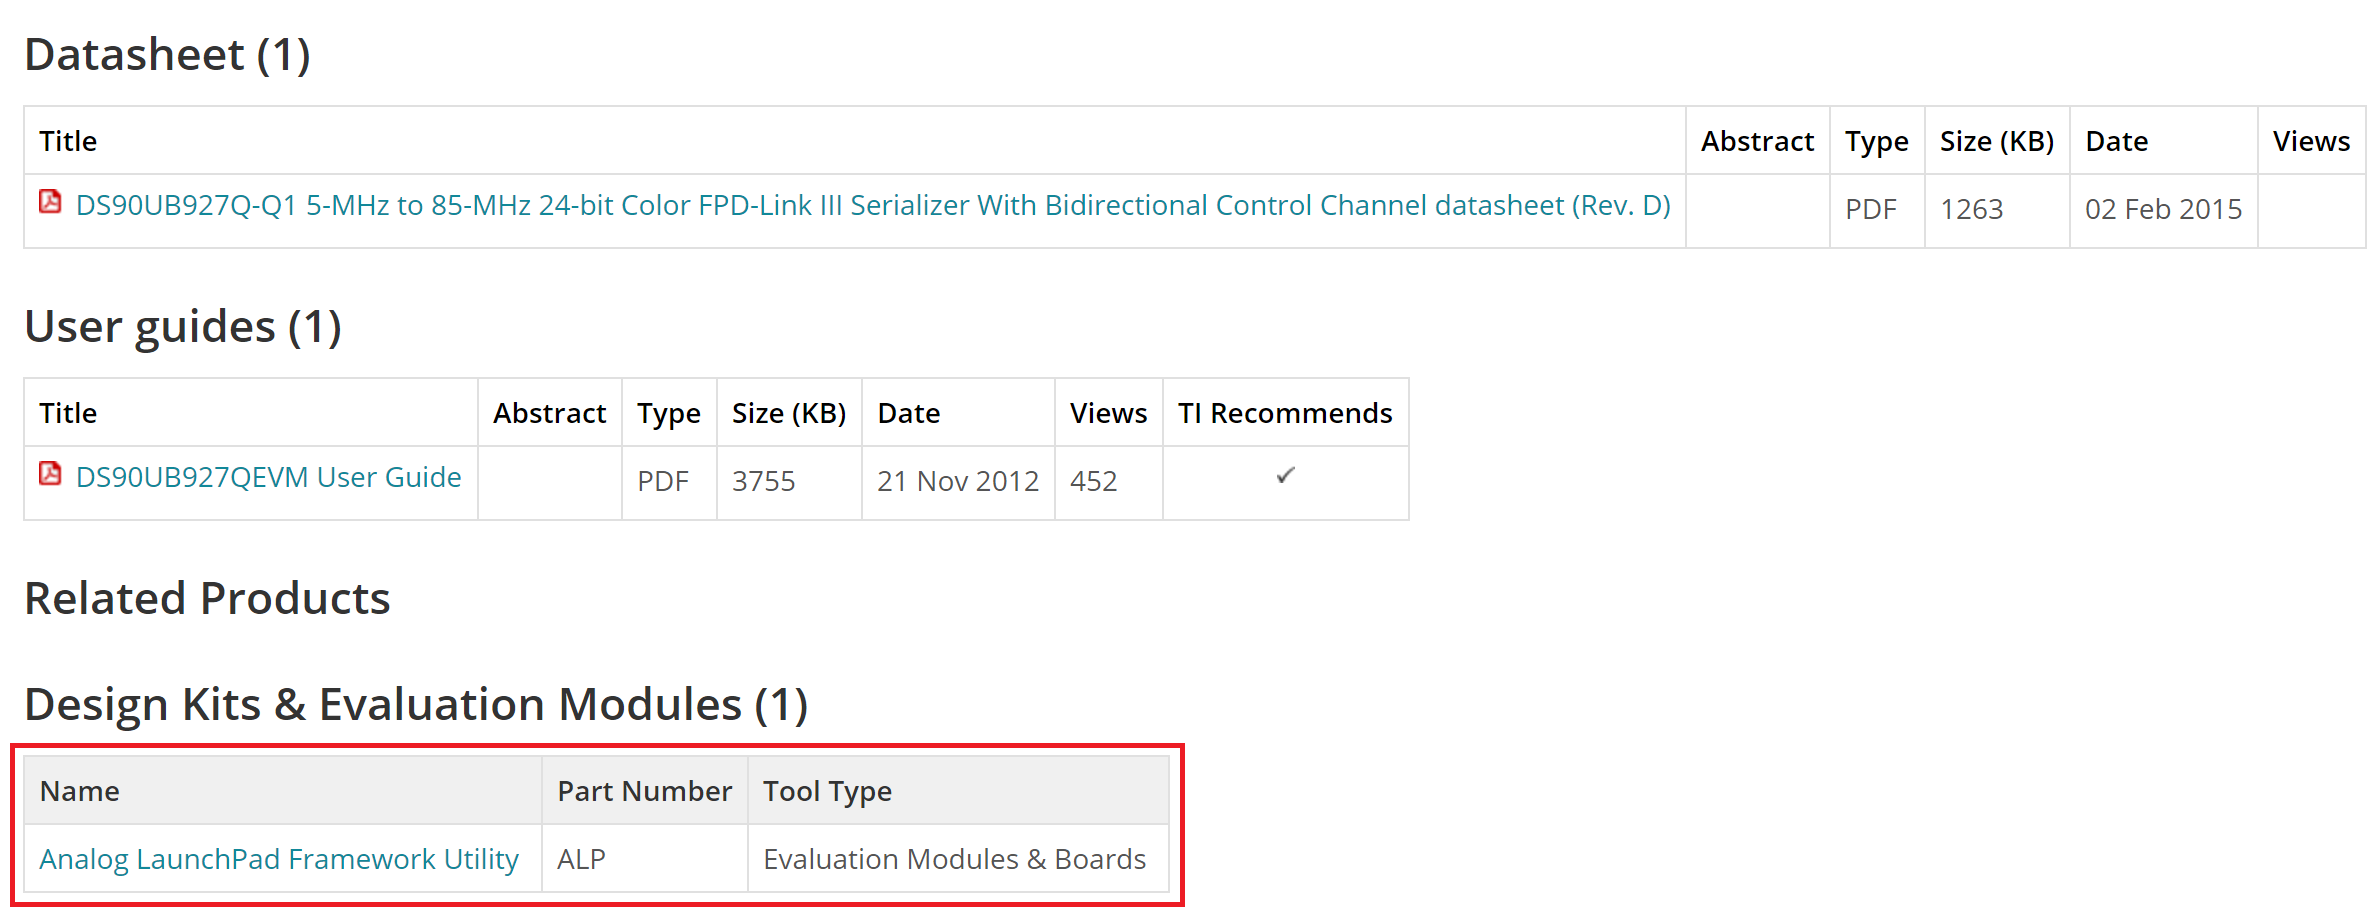This screenshot has width=2377, height=921.
Task: Click the Tool Type column header
Action: pos(958,791)
